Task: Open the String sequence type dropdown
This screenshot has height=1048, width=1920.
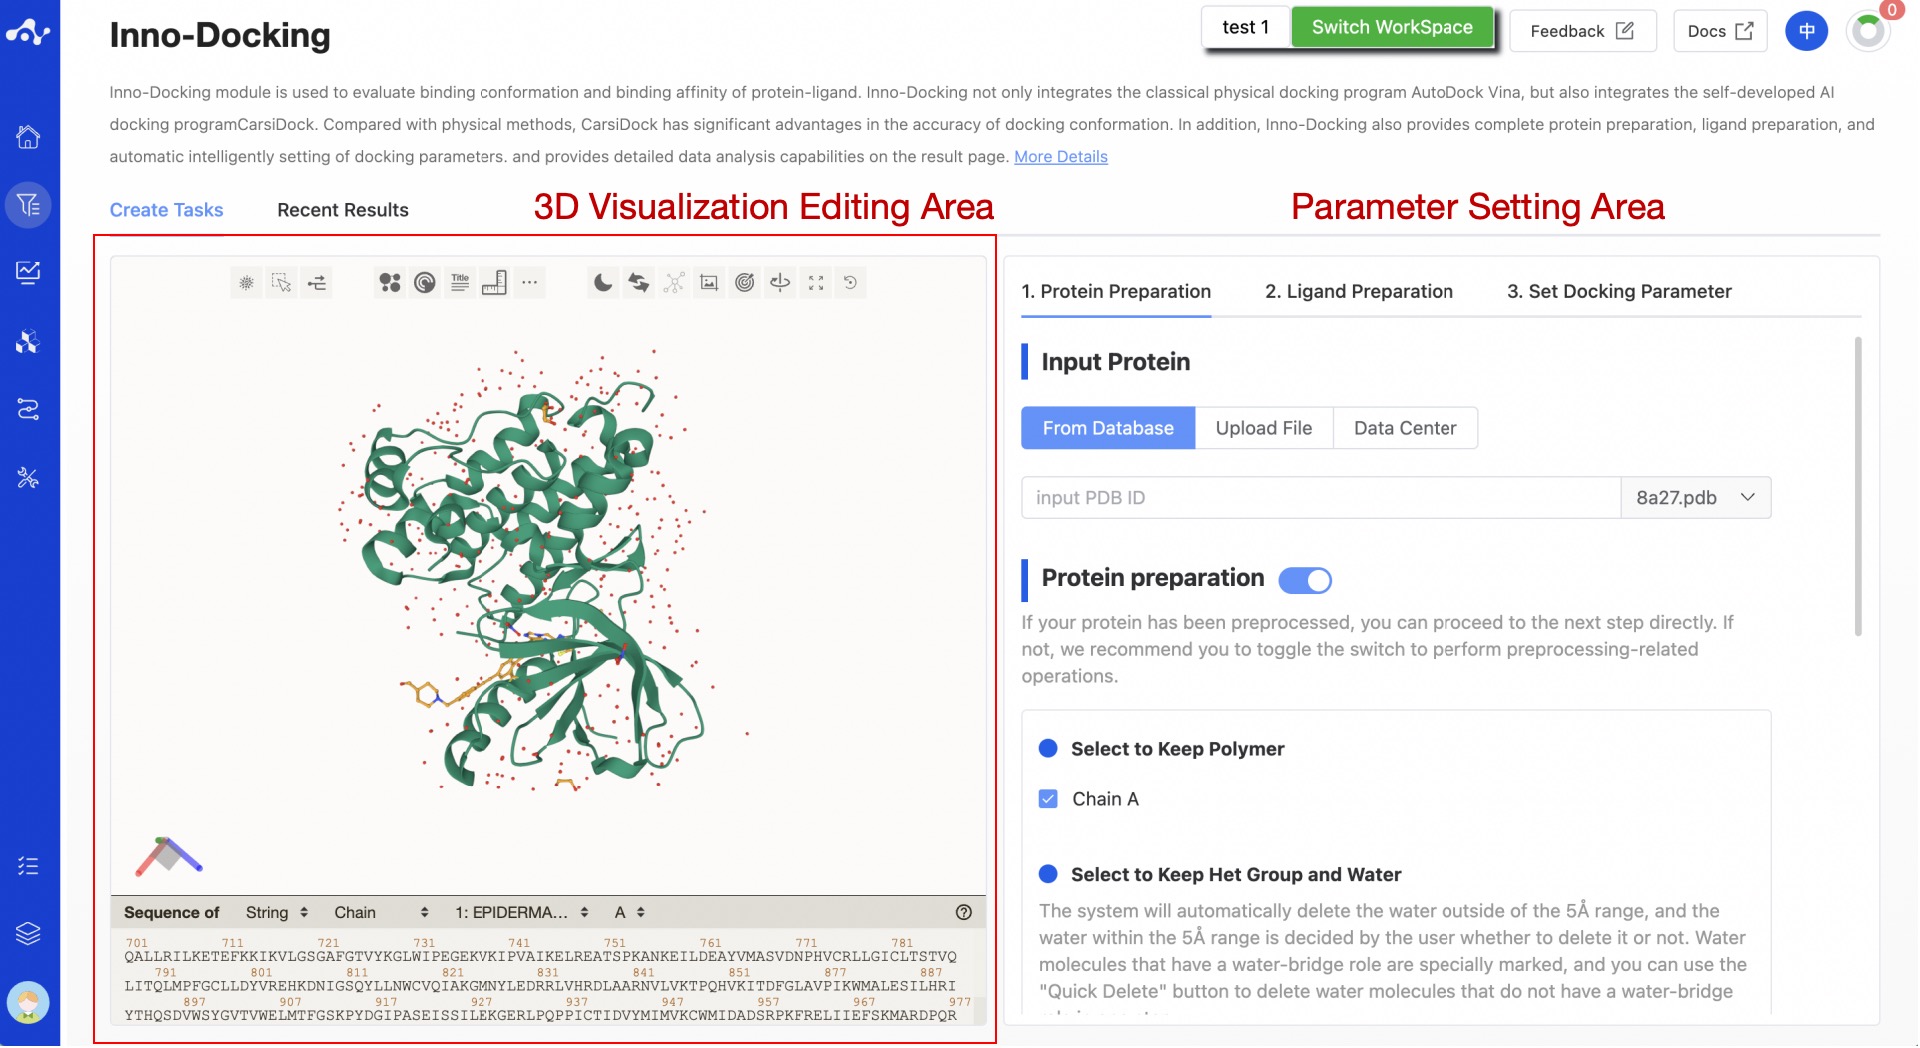Action: [x=277, y=913]
